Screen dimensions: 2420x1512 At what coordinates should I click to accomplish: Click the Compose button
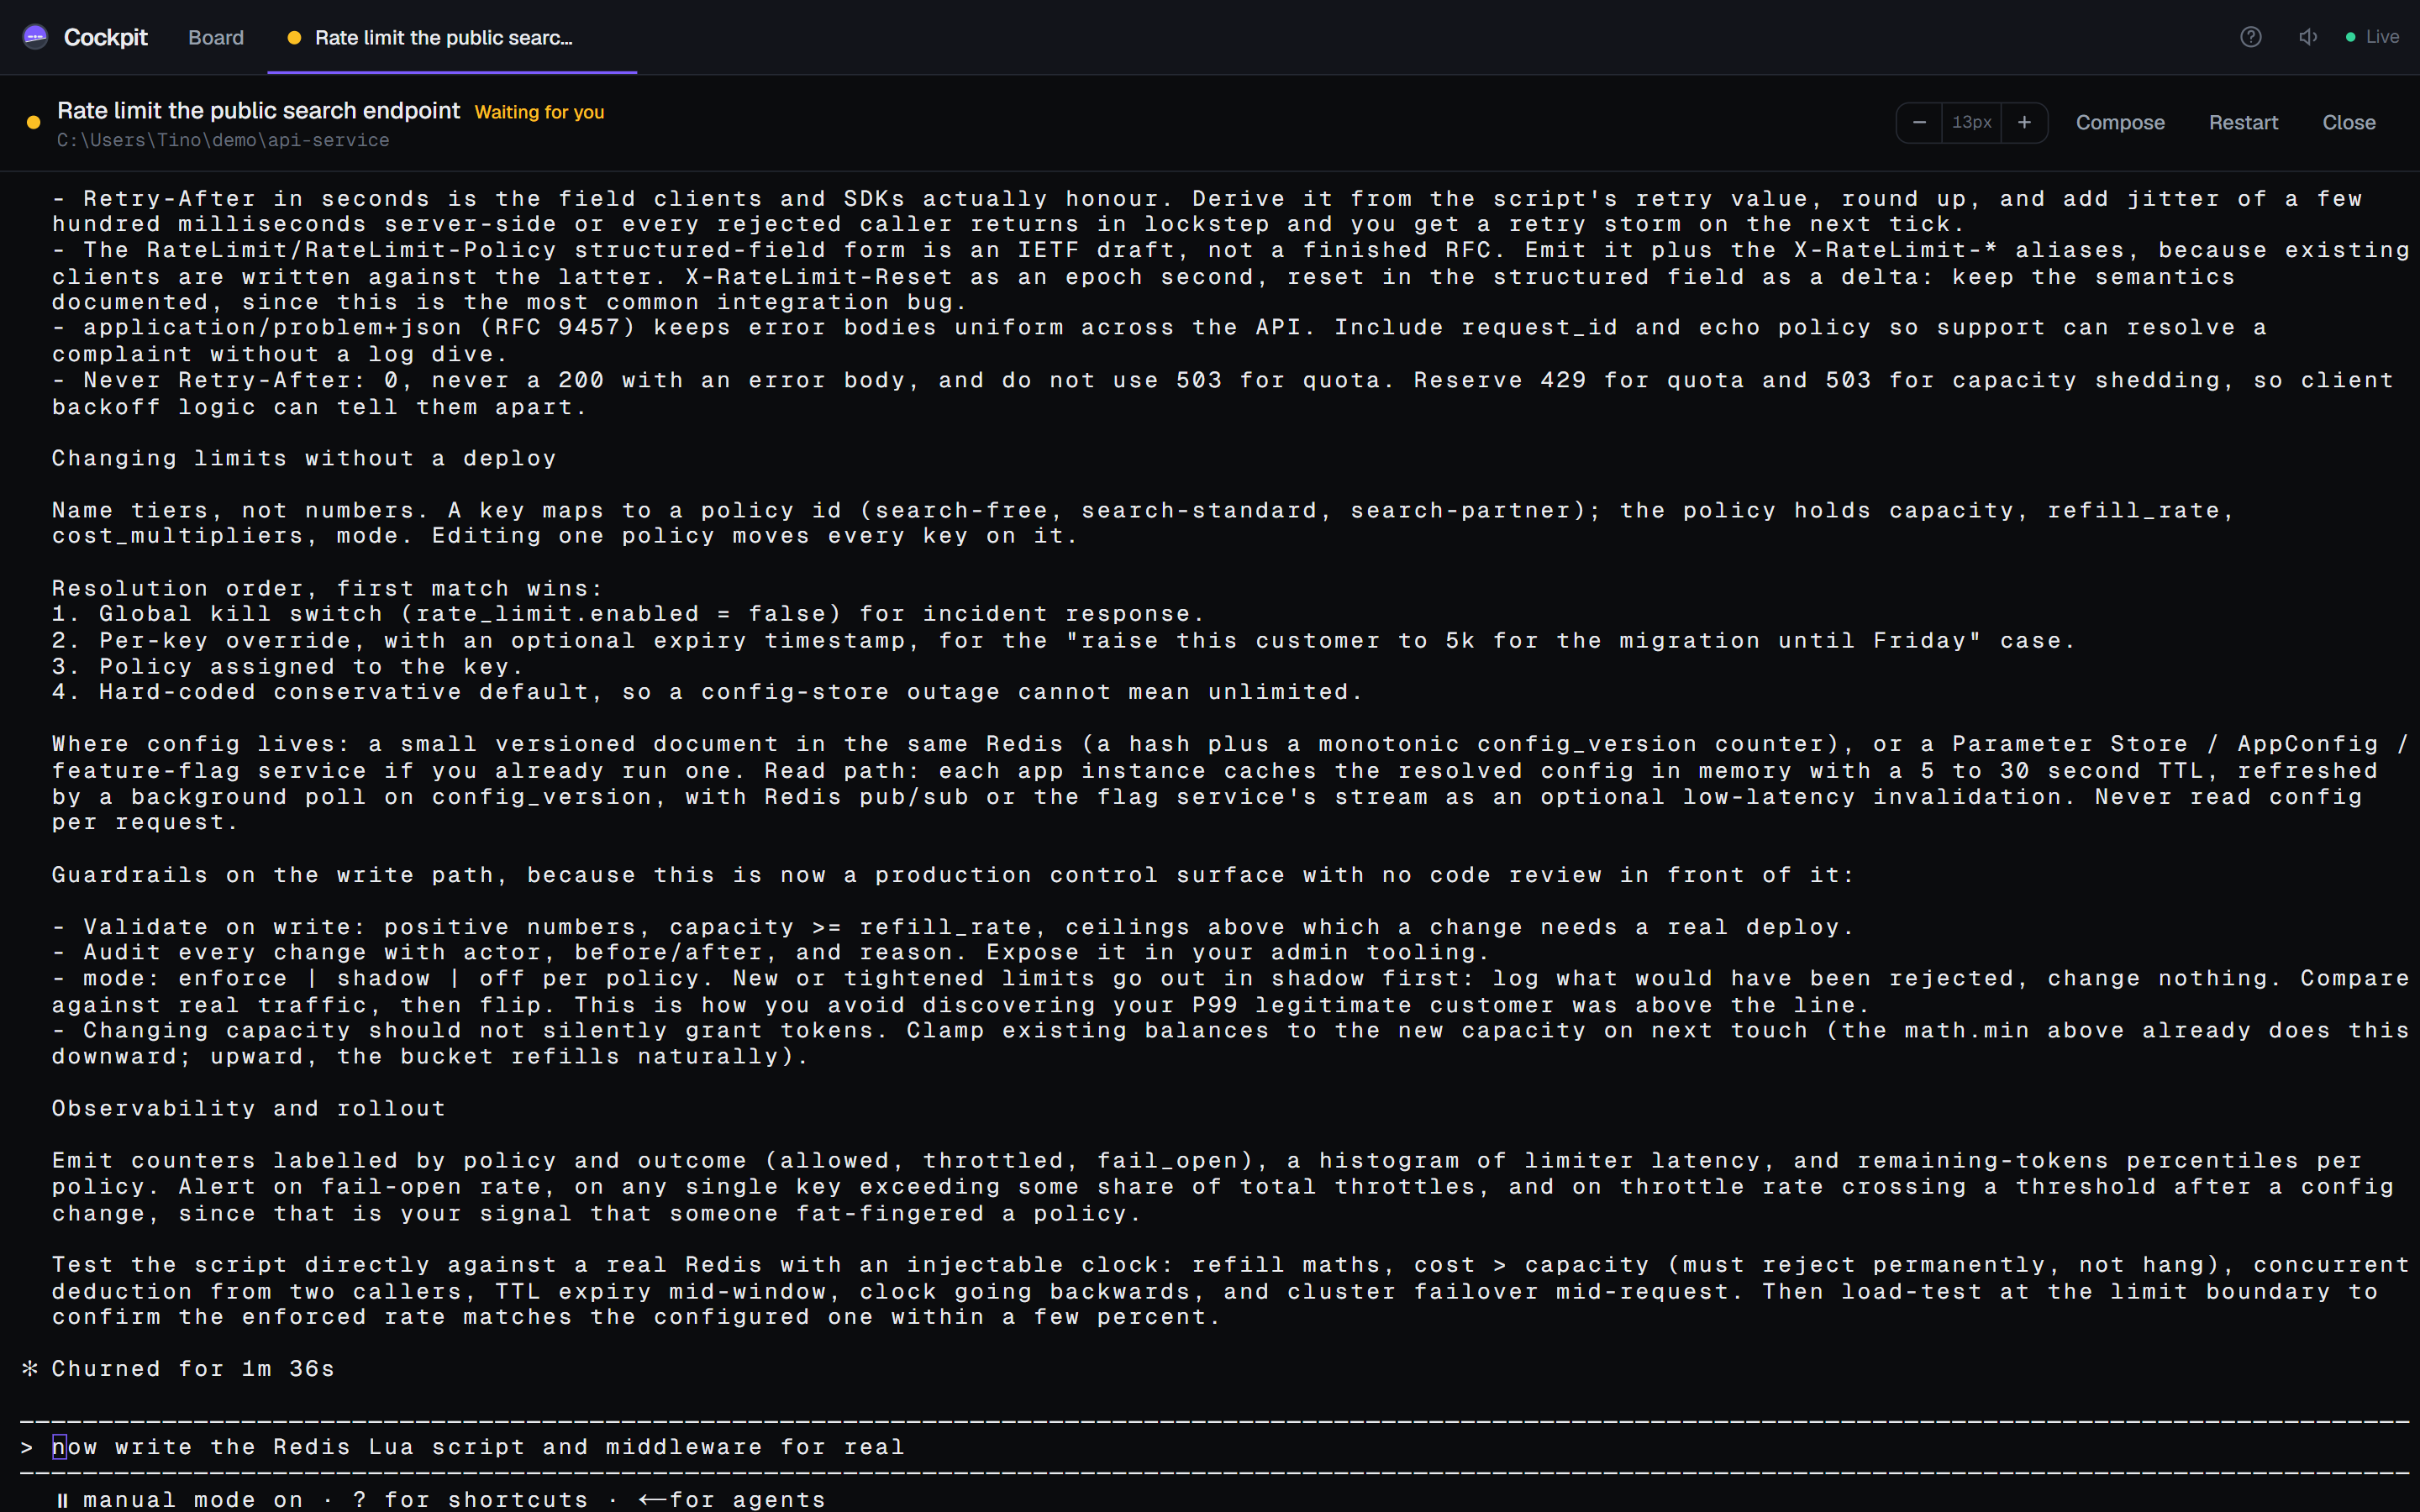point(2120,122)
